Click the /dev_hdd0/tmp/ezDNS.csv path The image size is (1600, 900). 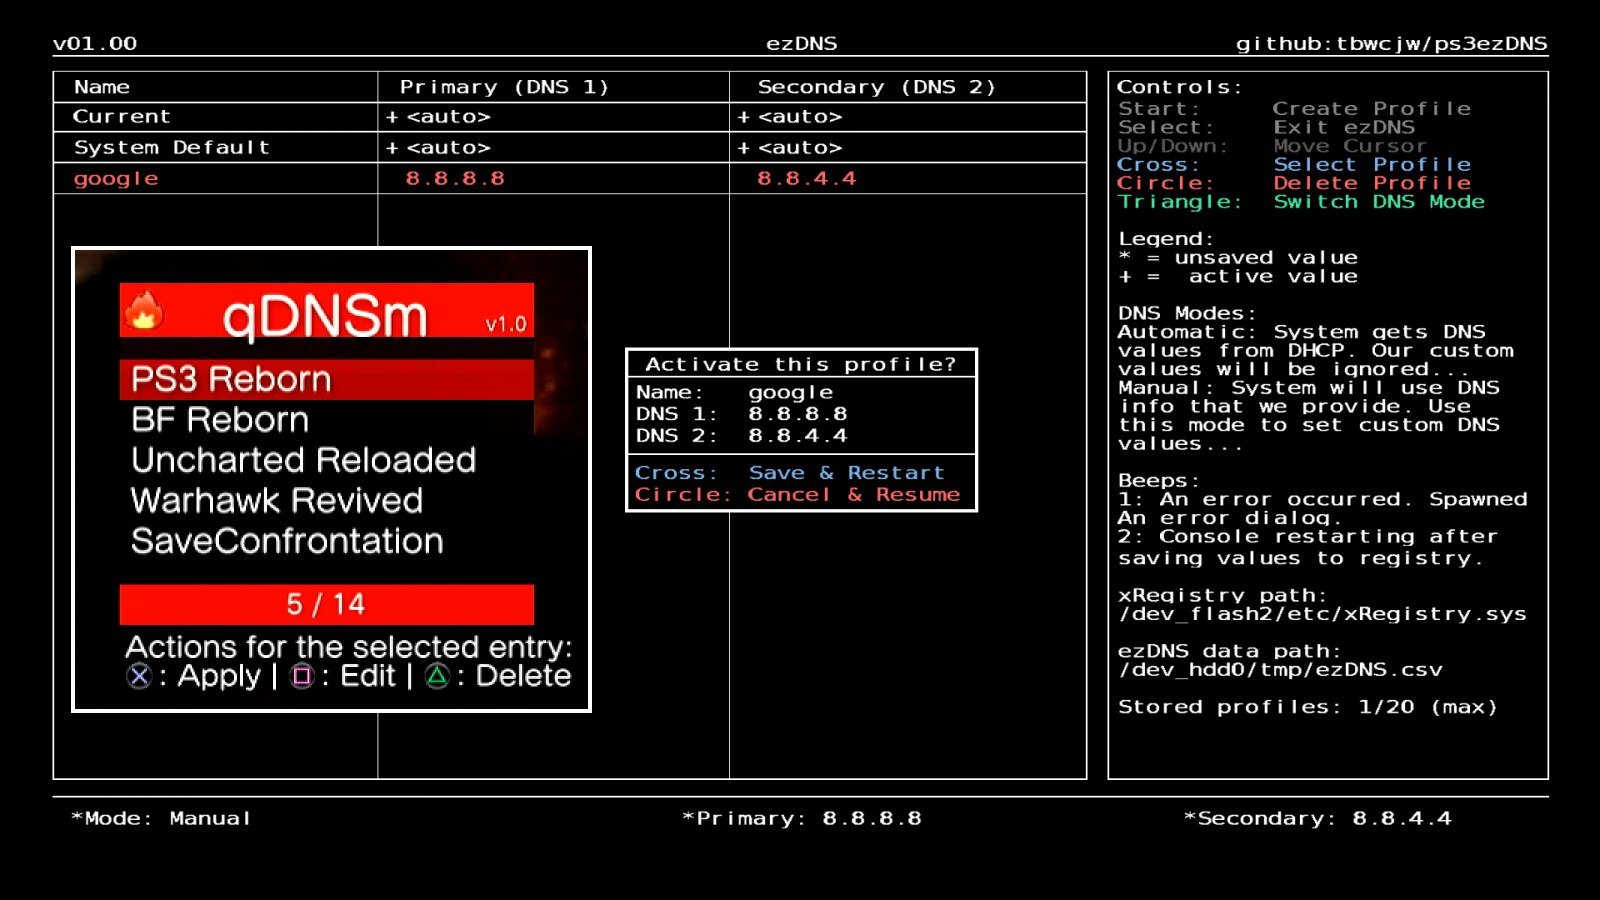pos(1281,670)
